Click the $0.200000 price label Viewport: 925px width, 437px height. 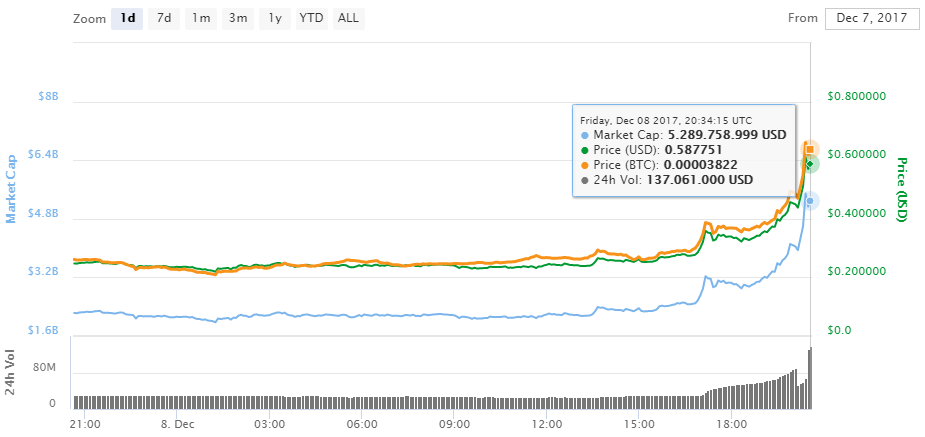[x=857, y=271]
